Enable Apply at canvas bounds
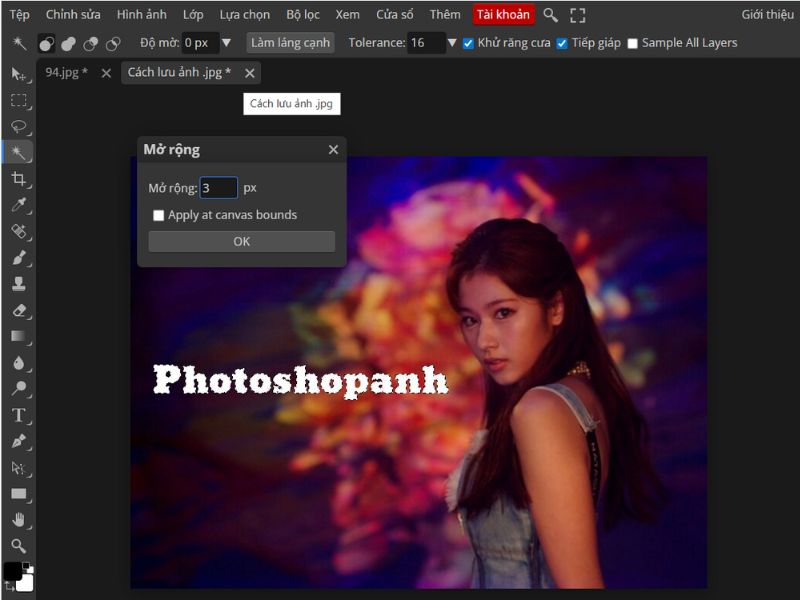 (159, 215)
